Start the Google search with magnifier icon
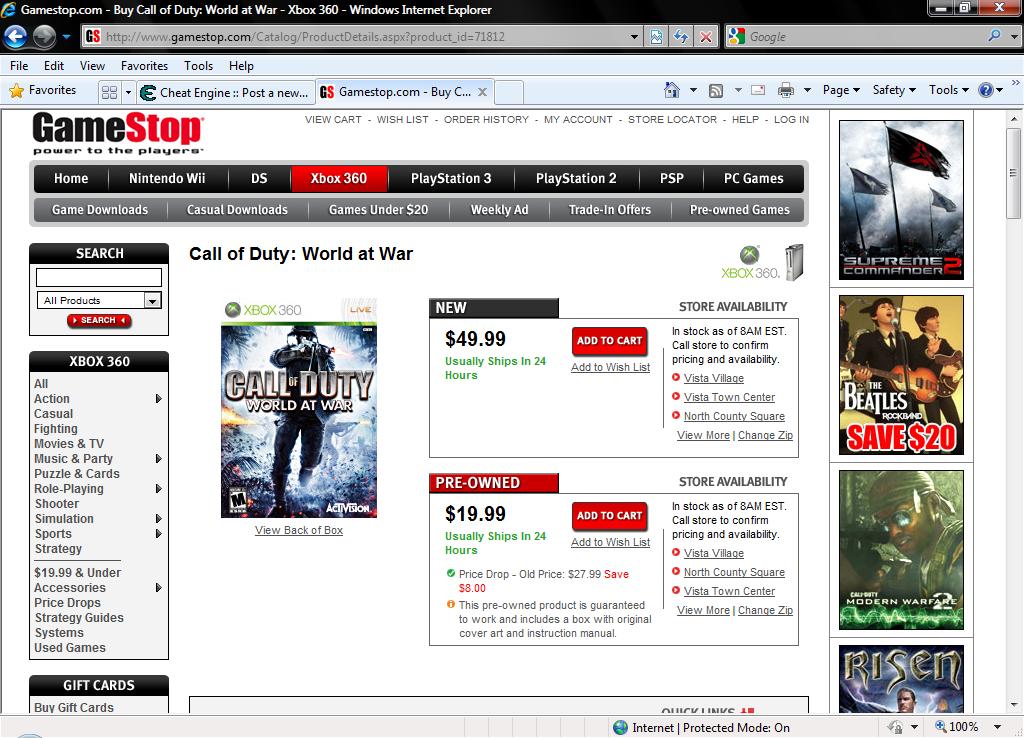 994,36
